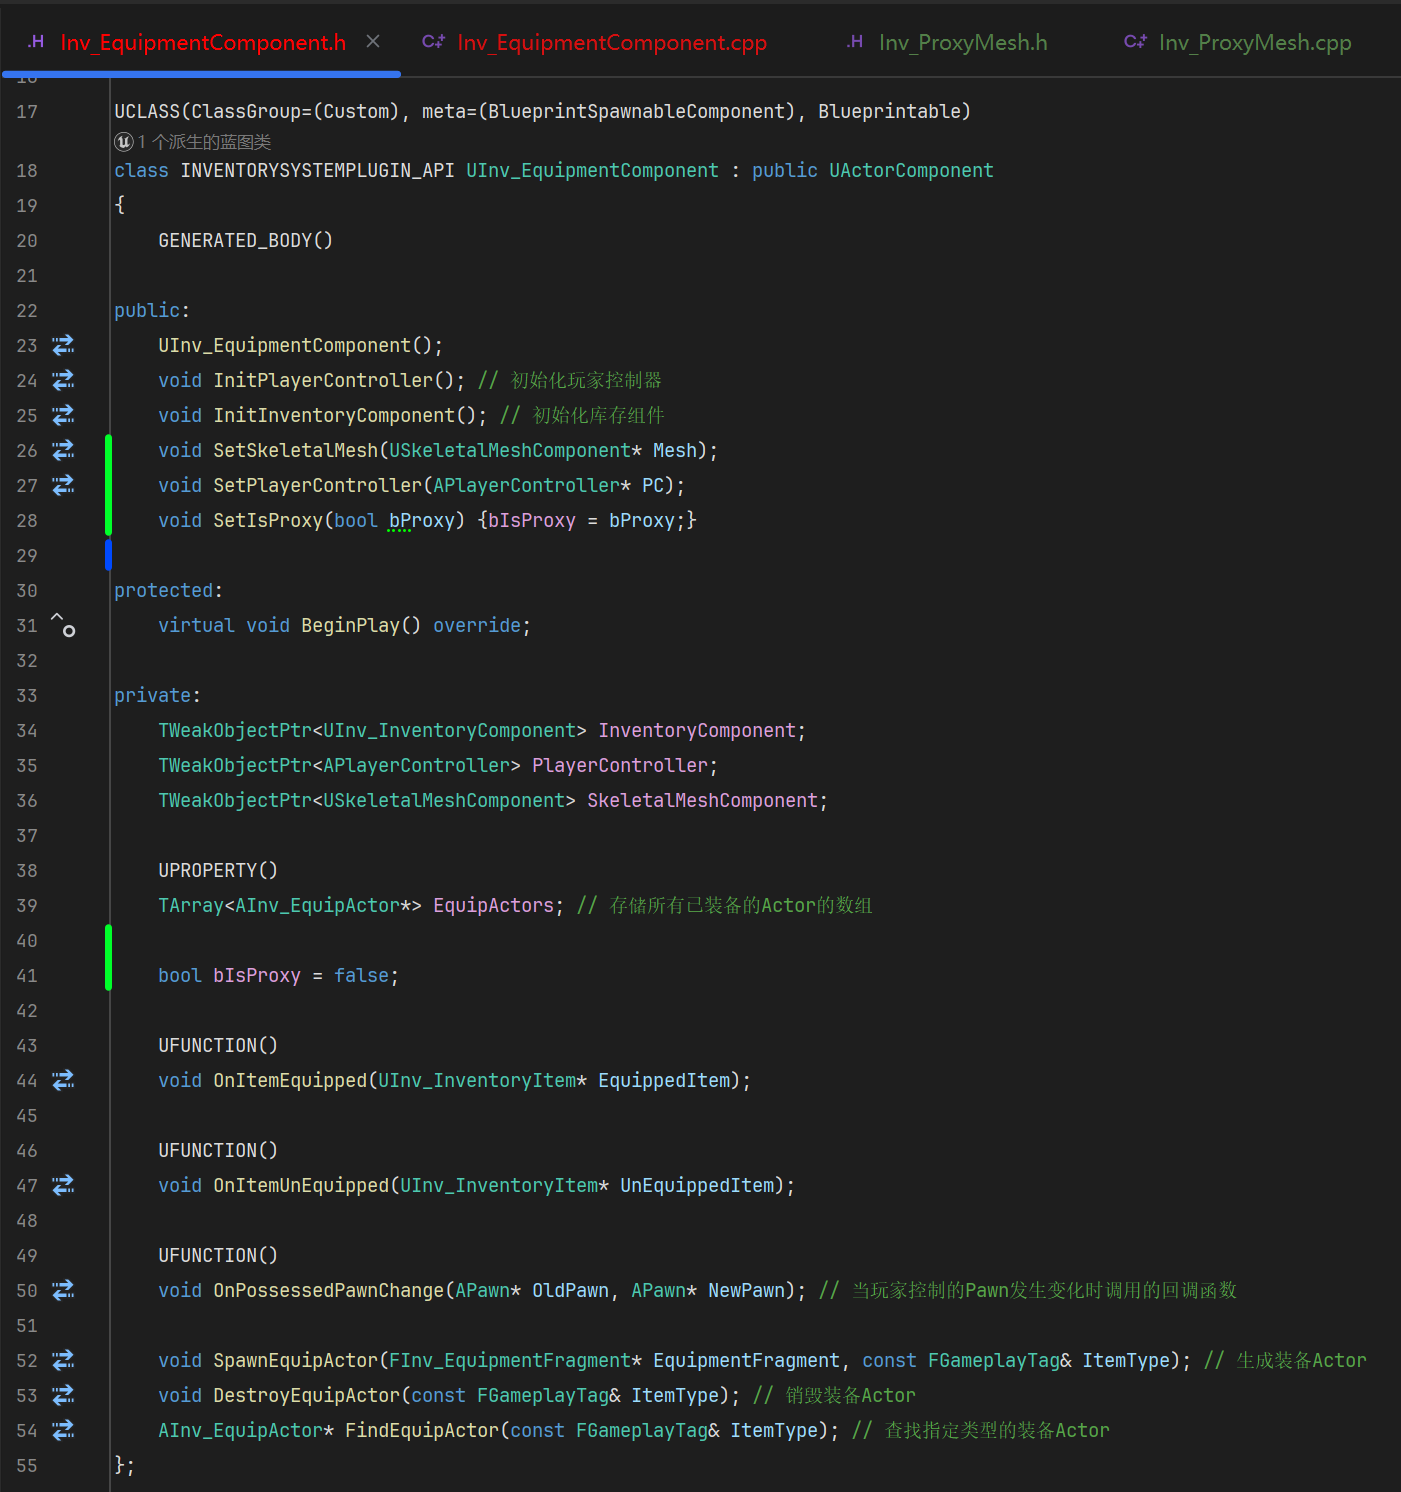Click the blue change marker at line 29
Screen dimensions: 1401x1492
(108, 555)
